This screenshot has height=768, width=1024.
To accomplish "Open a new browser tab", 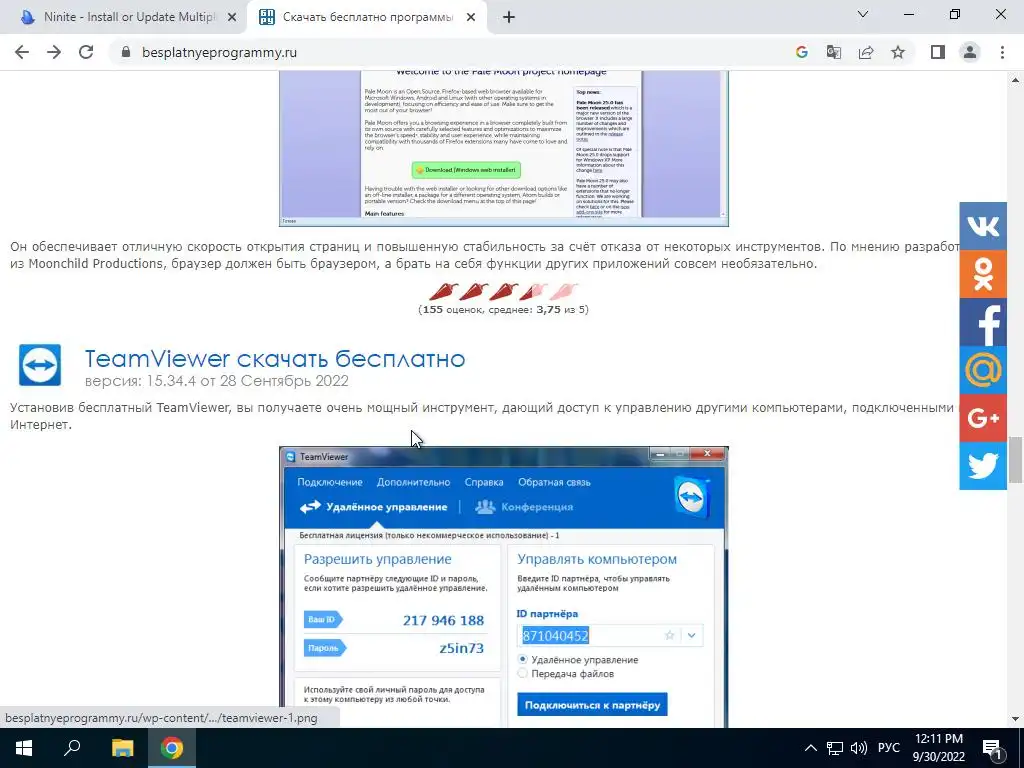I will (509, 18).
